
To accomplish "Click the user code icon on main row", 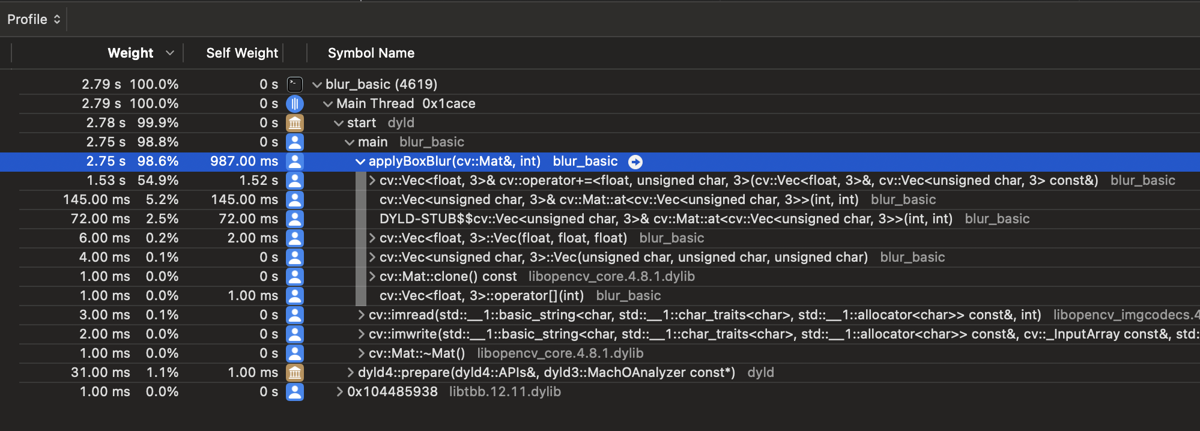I will 295,142.
